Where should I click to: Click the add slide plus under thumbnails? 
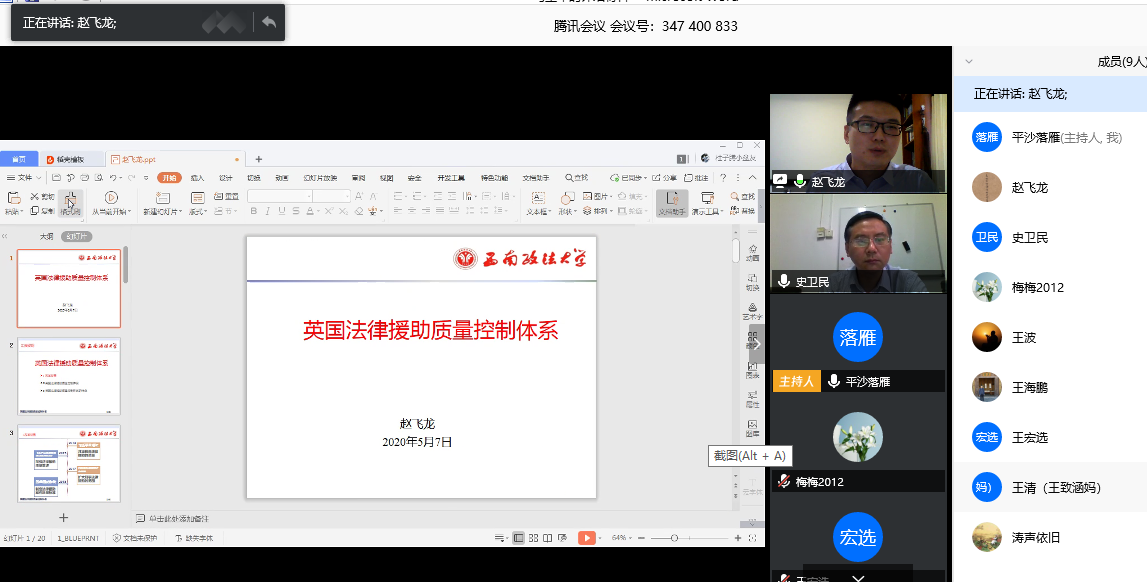(64, 518)
